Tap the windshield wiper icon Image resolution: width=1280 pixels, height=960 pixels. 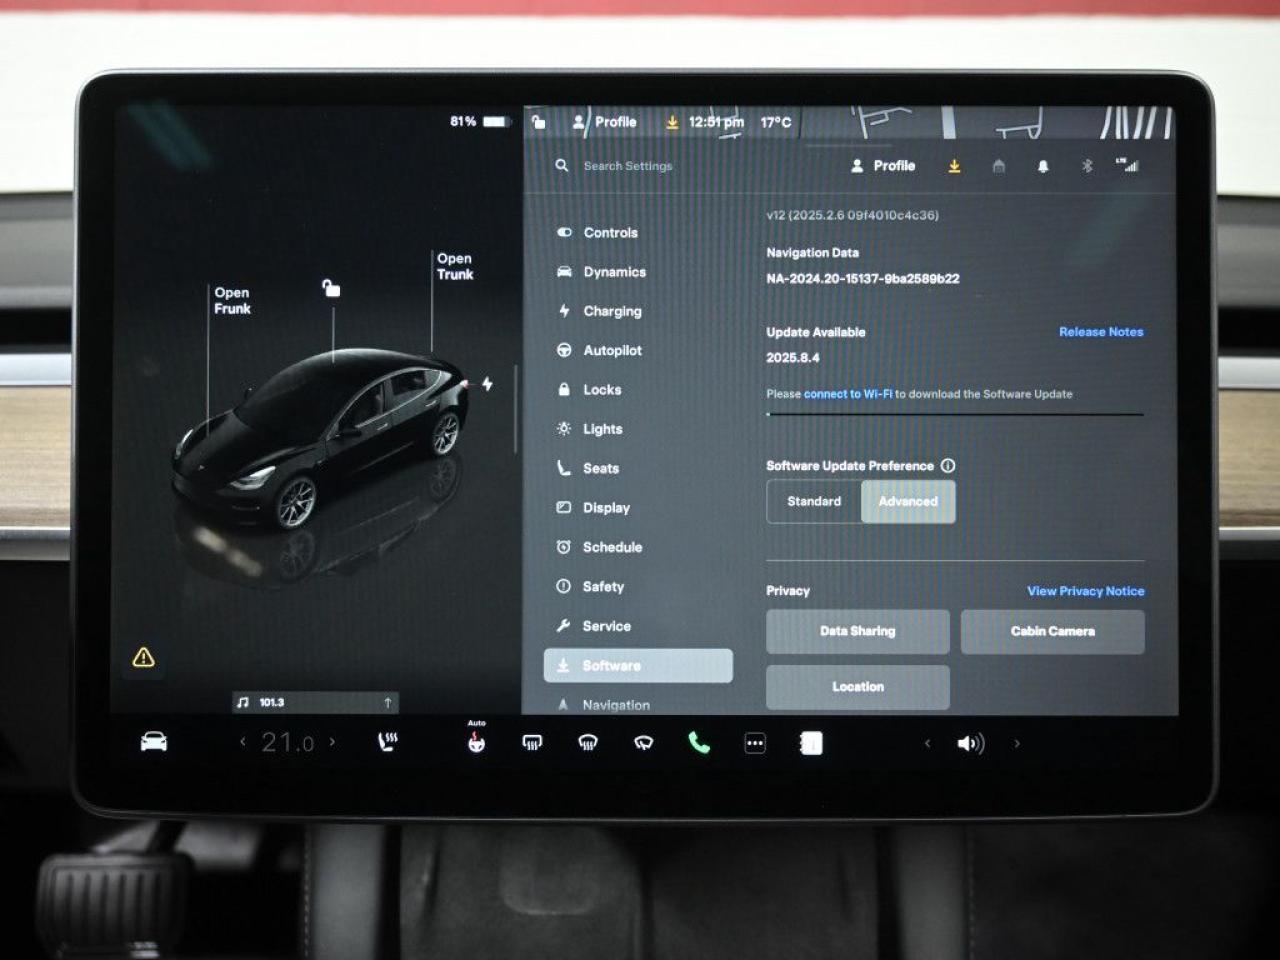coord(644,742)
